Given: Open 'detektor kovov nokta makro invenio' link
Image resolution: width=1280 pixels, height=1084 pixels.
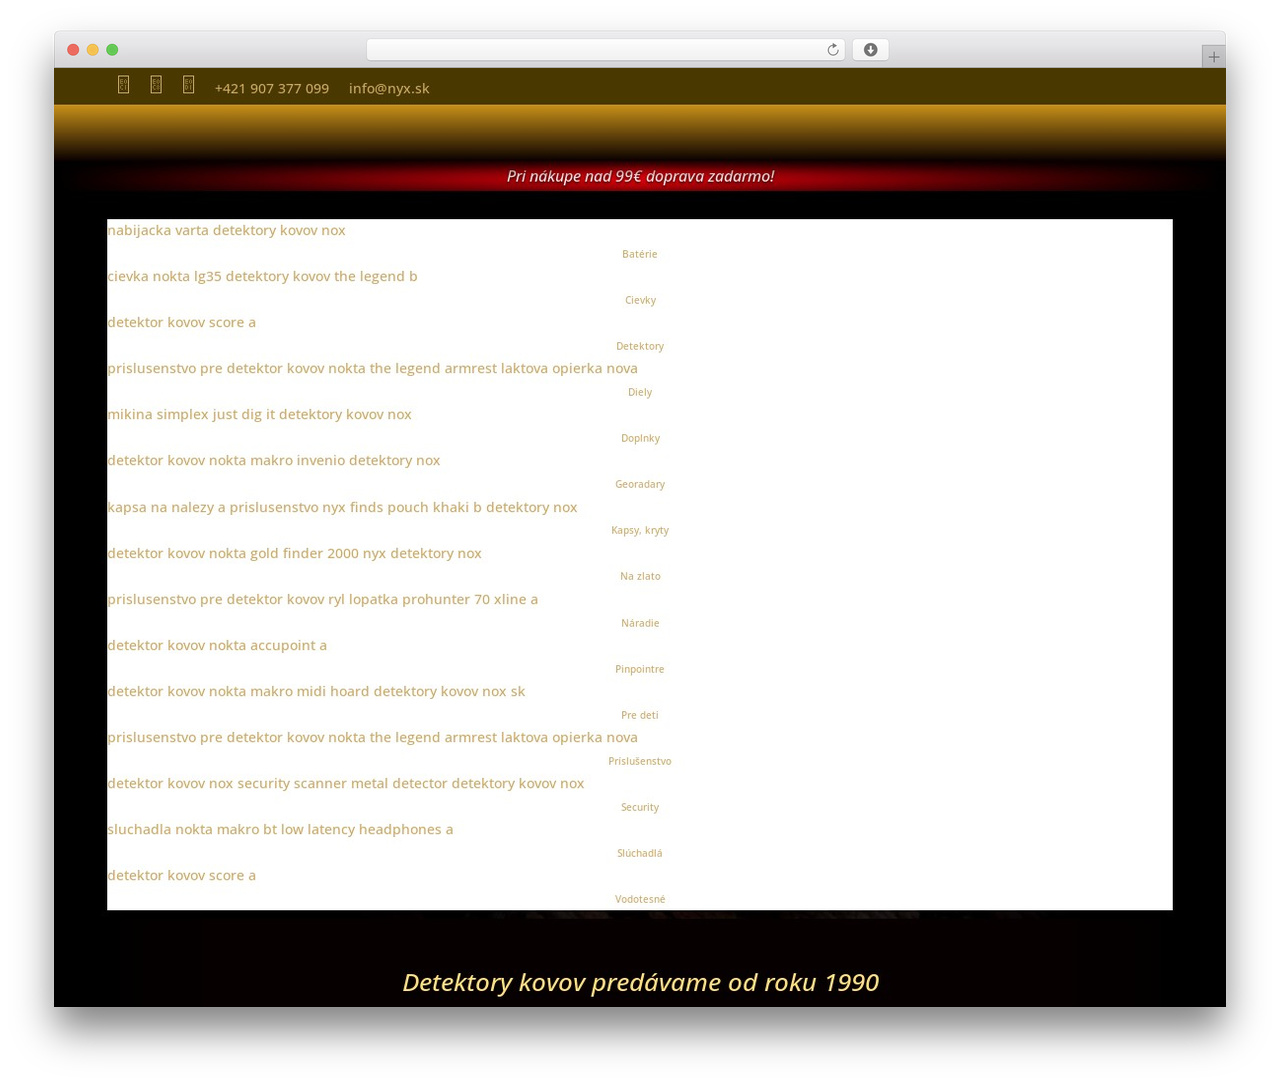Looking at the screenshot, I should pos(273,460).
